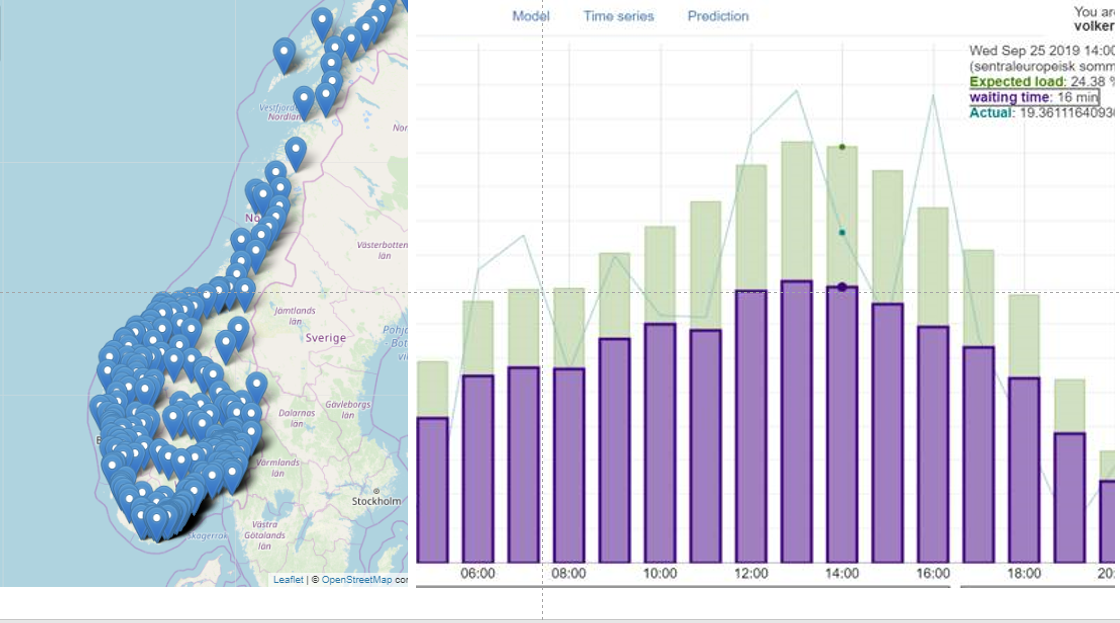Select the isolated map marker left of Vestfjorden
This screenshot has height=623, width=1120.
[284, 55]
